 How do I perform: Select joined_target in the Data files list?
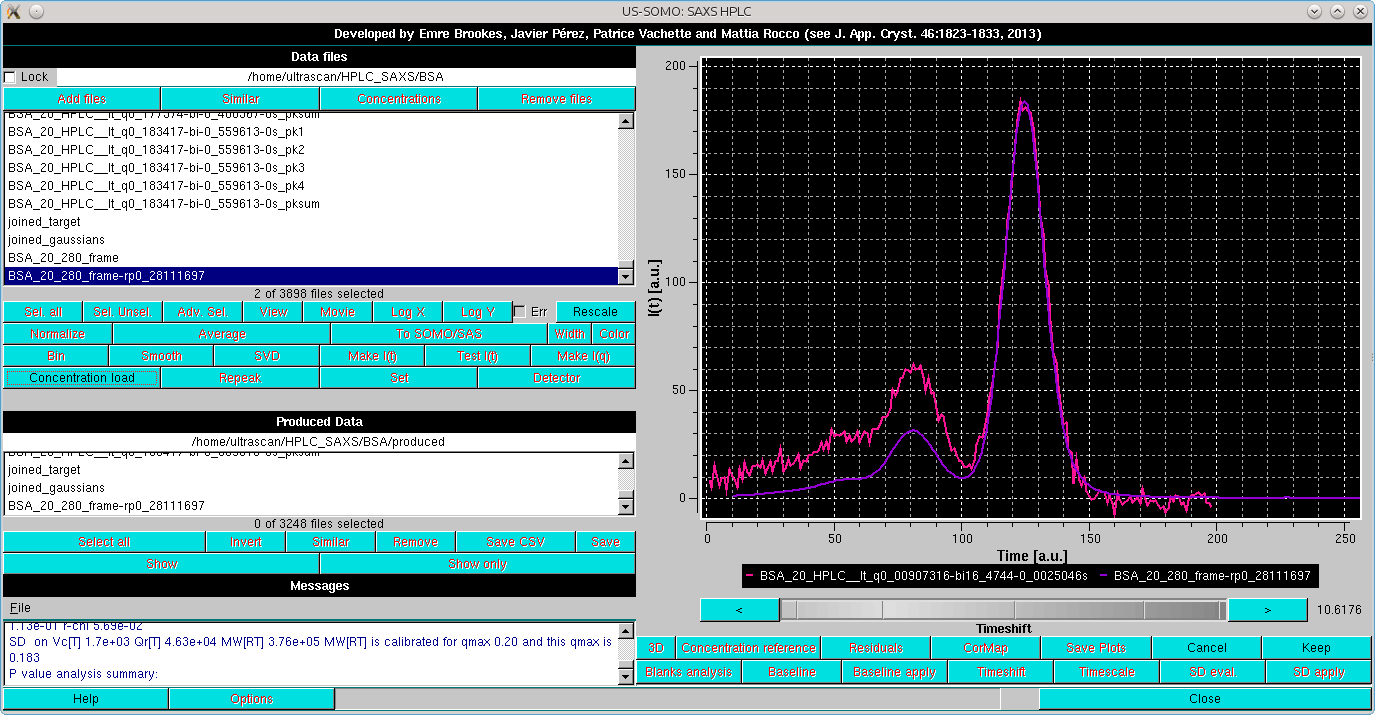click(311, 222)
